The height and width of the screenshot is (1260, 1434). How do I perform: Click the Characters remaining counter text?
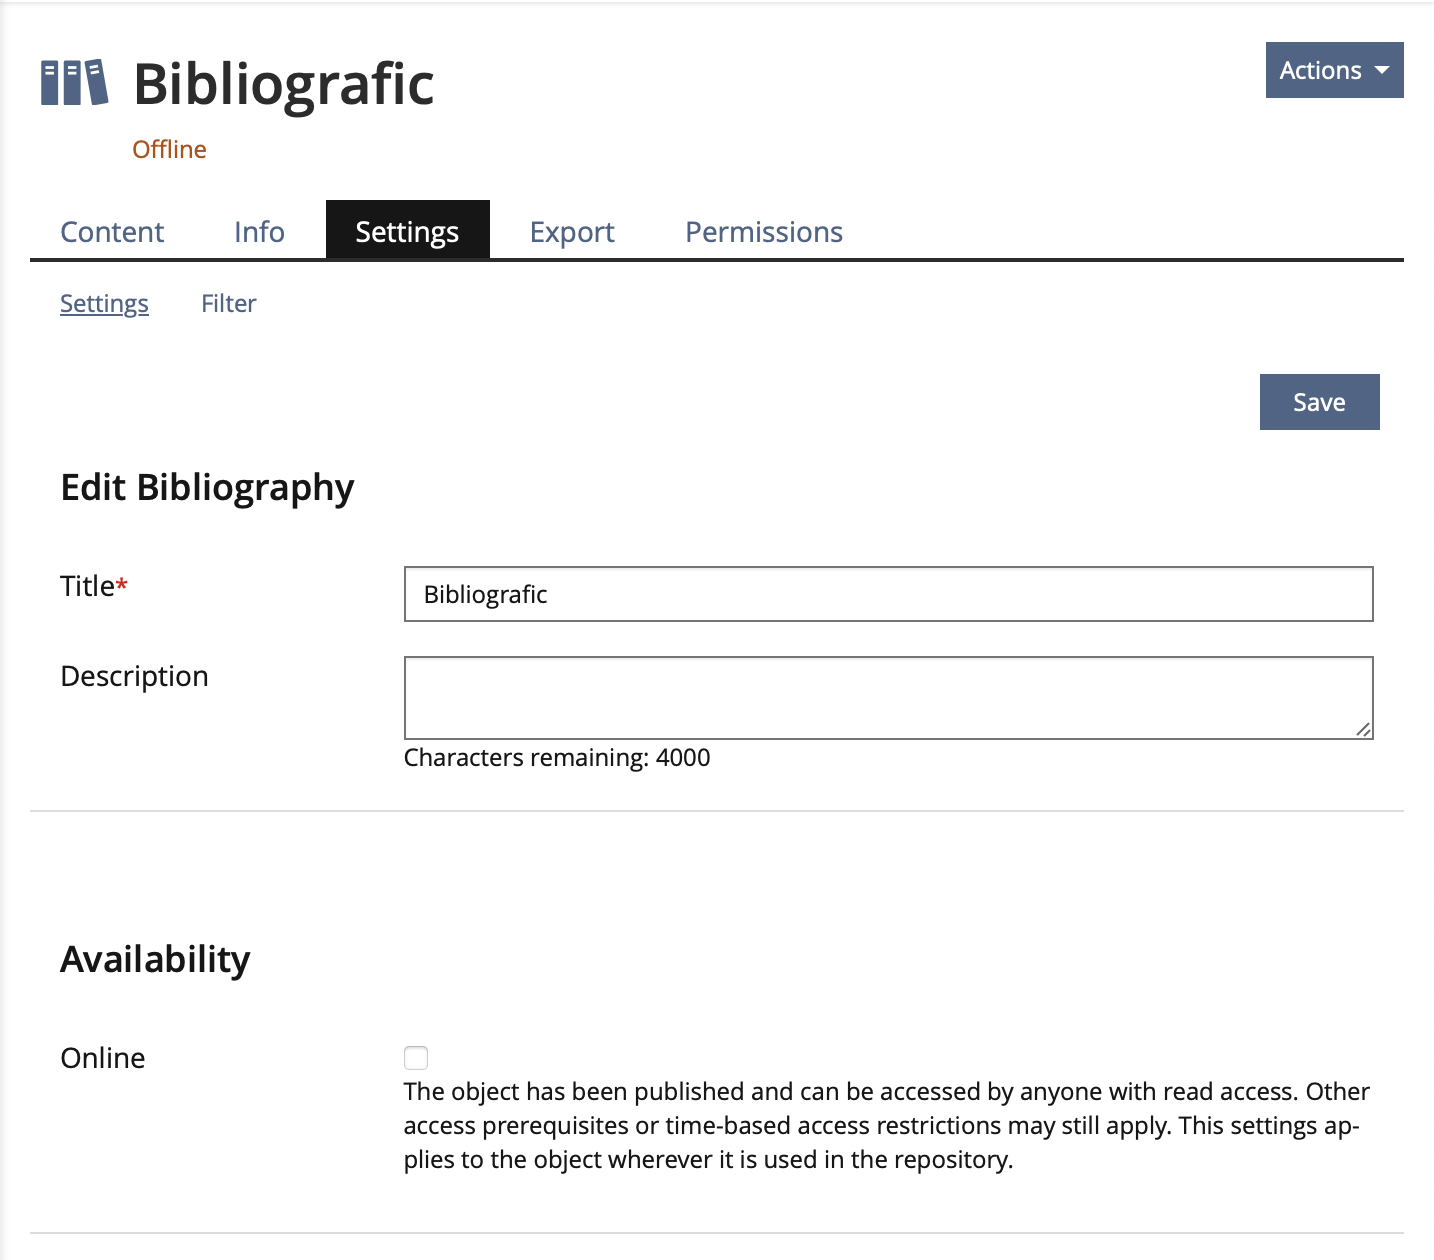(x=557, y=758)
